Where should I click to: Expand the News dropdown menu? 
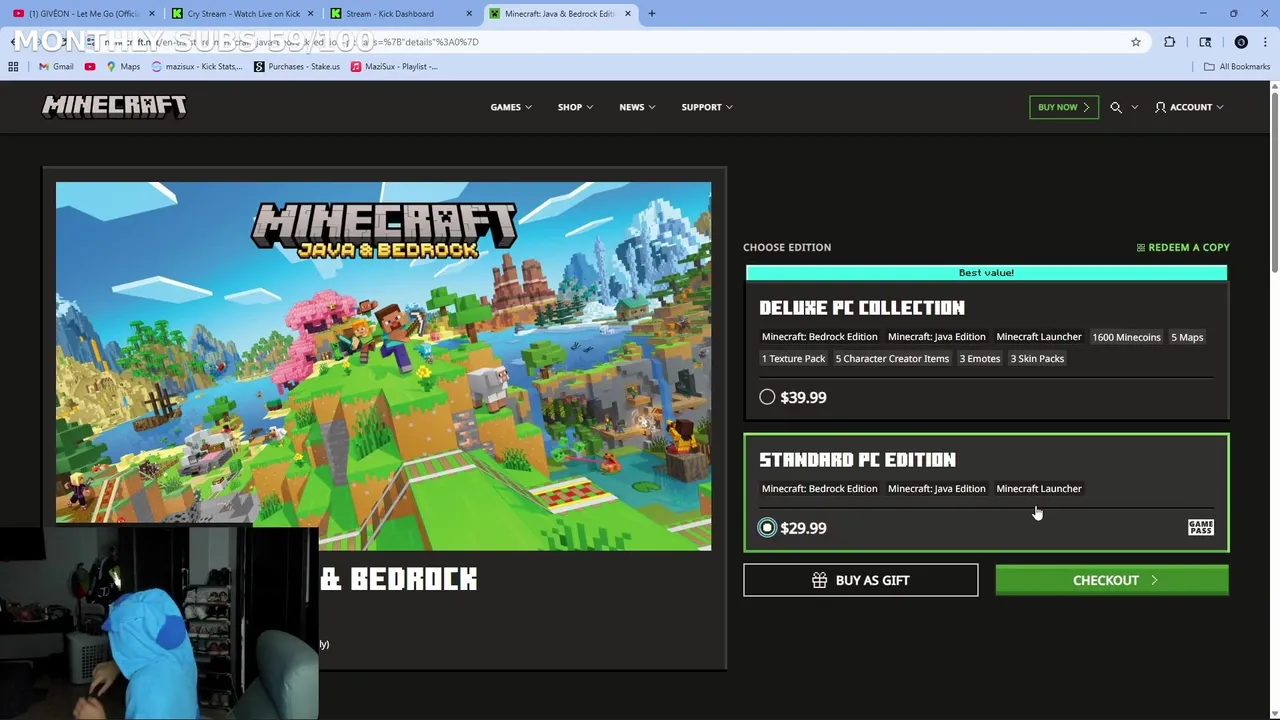(637, 107)
